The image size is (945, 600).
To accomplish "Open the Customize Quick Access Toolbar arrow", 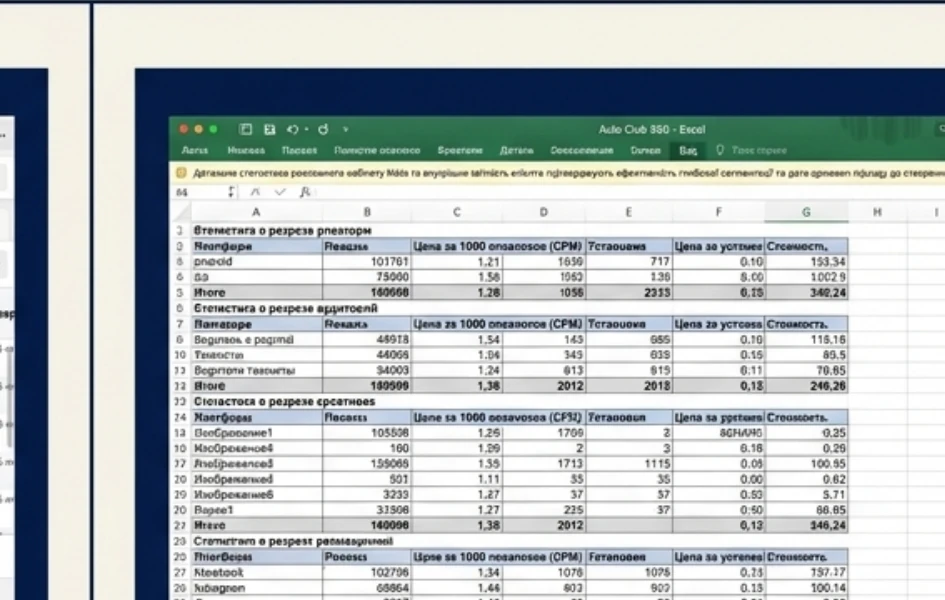I will [345, 130].
